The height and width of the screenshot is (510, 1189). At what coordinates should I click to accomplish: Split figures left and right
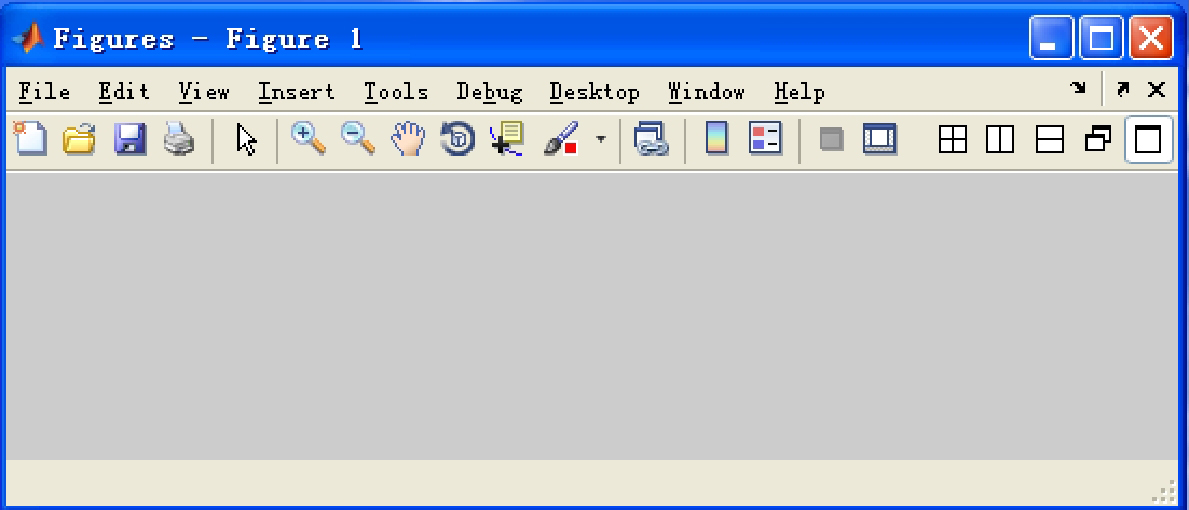pyautogui.click(x=1000, y=139)
